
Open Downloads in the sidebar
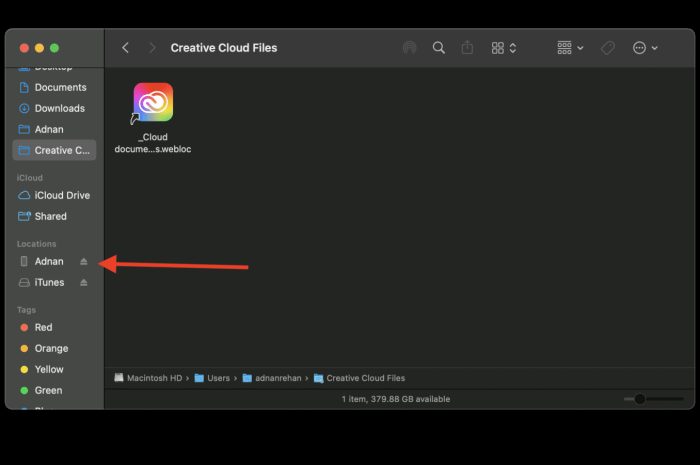54,108
